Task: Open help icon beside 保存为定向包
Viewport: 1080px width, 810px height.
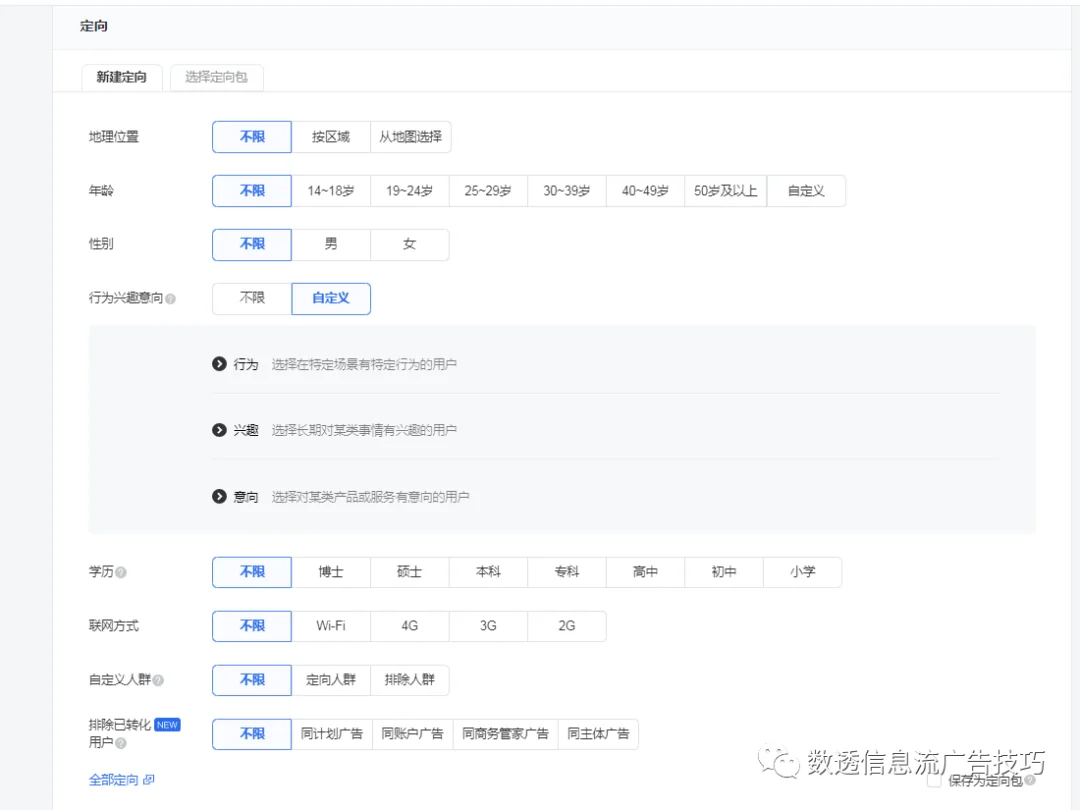Action: click(x=1030, y=780)
